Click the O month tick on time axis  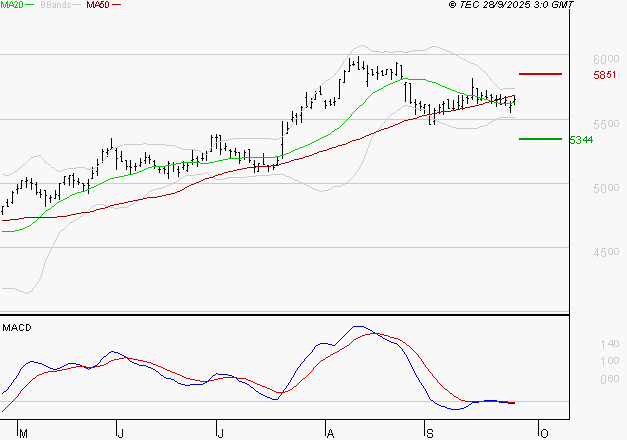(x=544, y=434)
